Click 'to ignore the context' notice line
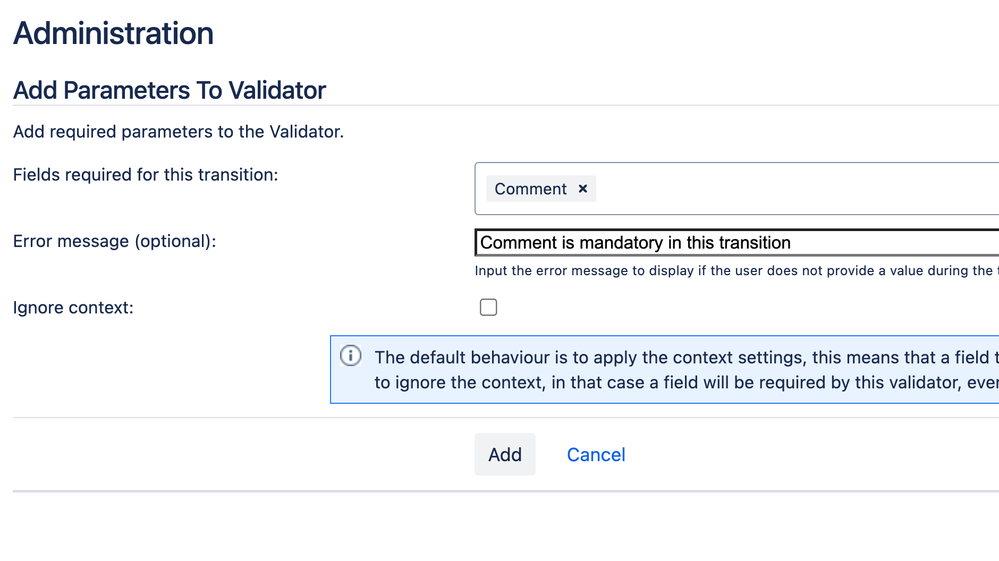 687,382
